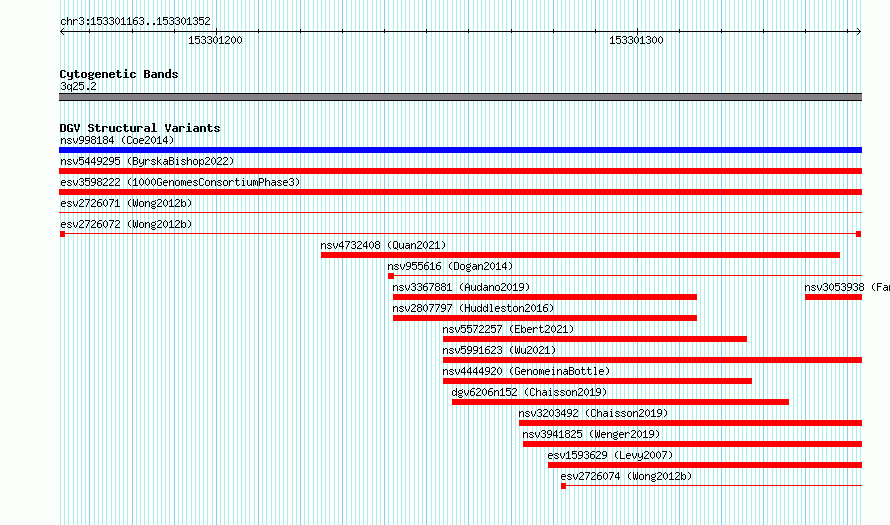890x525 pixels.
Task: Open the nsv5991623 (Wu2021) label
Action: coord(499,350)
